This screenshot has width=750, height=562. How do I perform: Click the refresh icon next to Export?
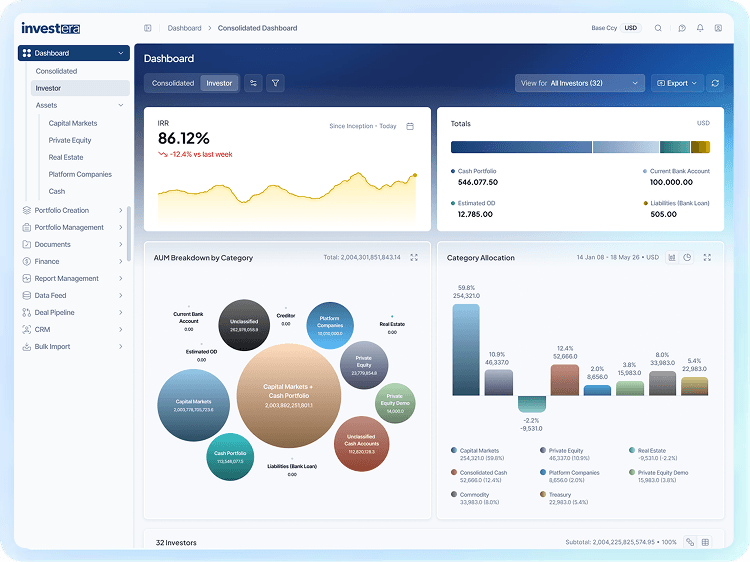click(715, 83)
